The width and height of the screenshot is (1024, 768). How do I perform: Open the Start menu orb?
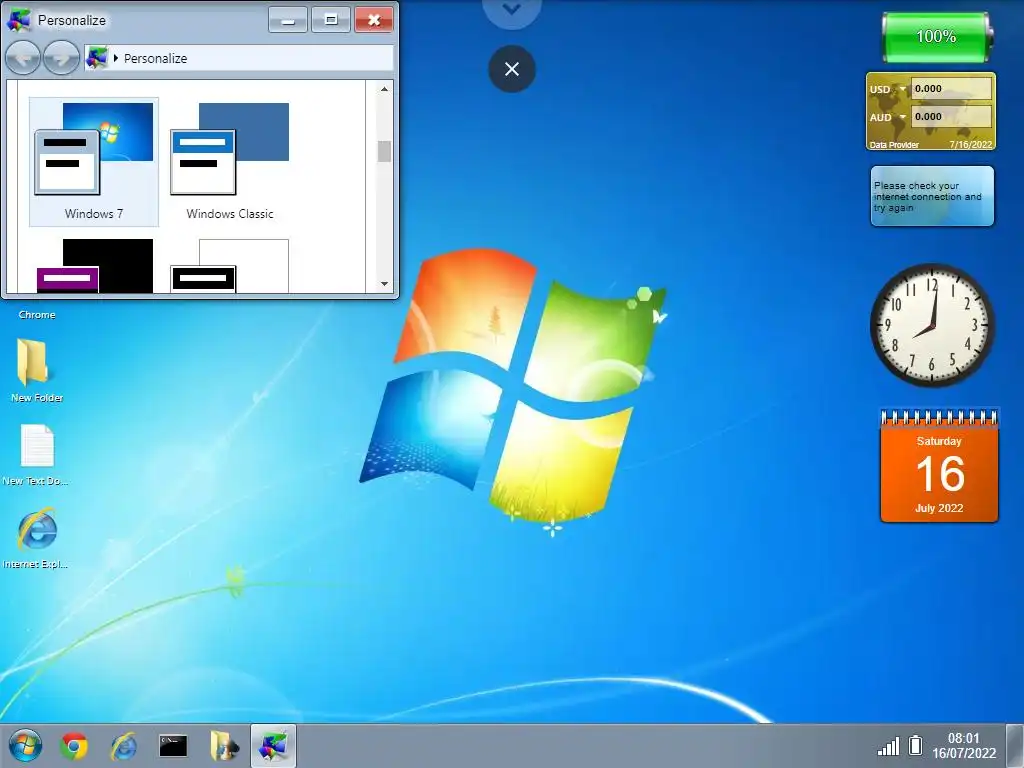click(25, 745)
